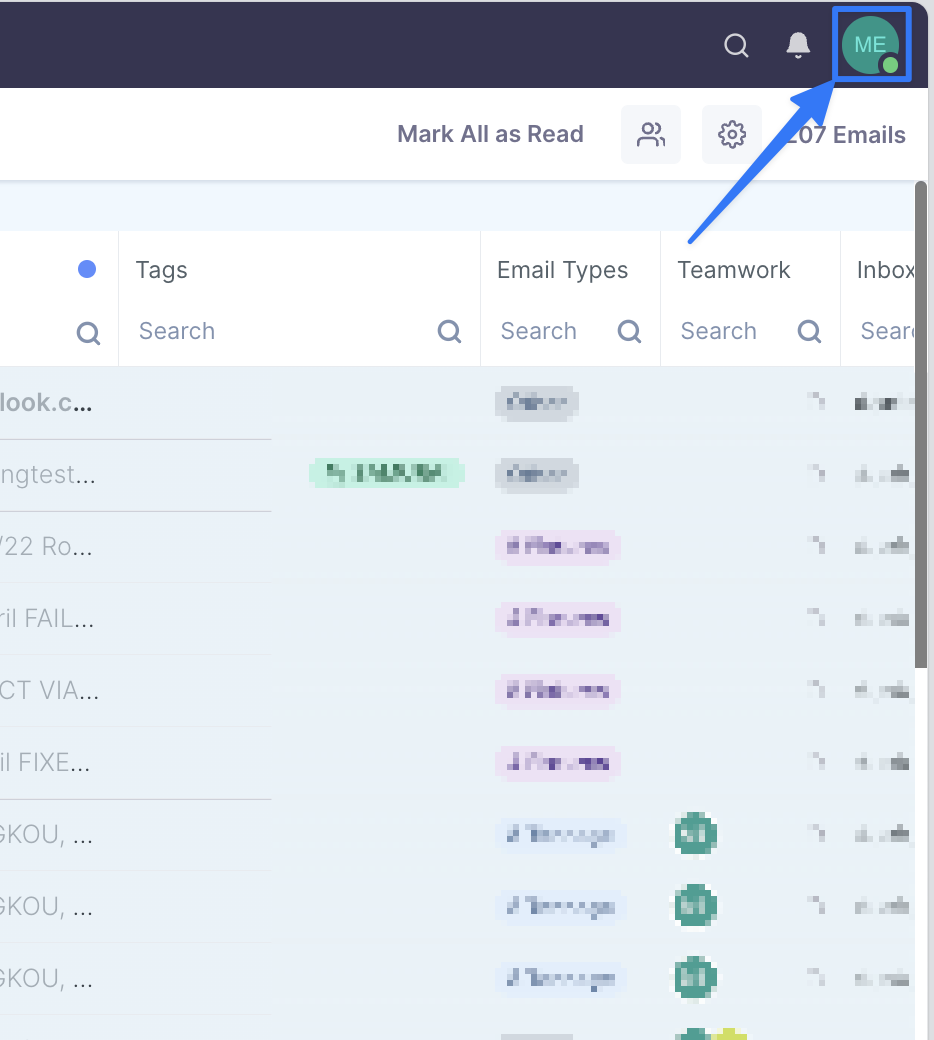Open the team members icon button
This screenshot has width=934, height=1040.
point(651,134)
